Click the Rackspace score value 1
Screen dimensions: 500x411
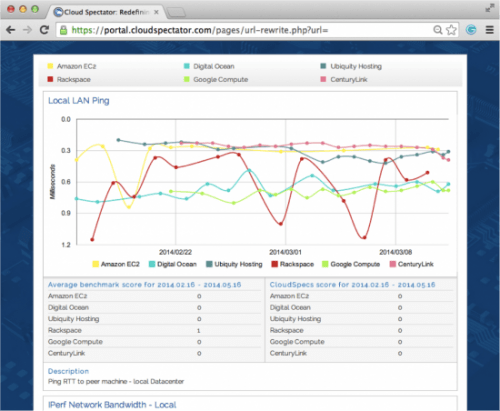[x=199, y=331]
